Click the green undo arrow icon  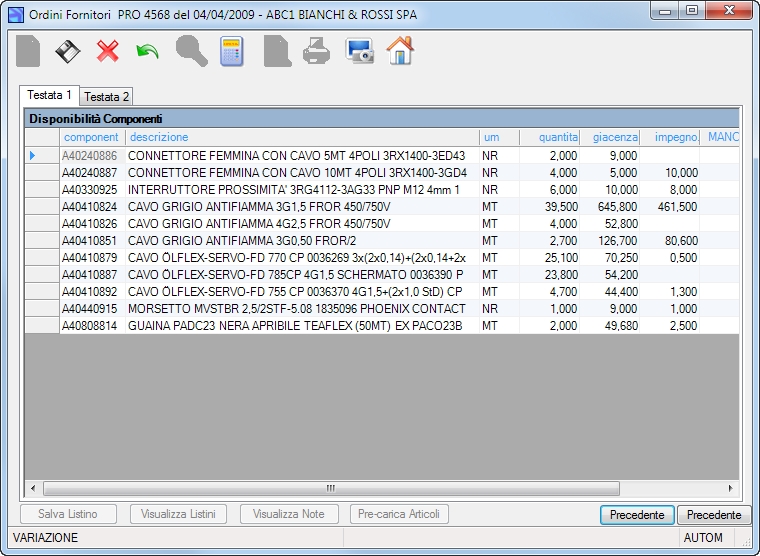point(147,51)
